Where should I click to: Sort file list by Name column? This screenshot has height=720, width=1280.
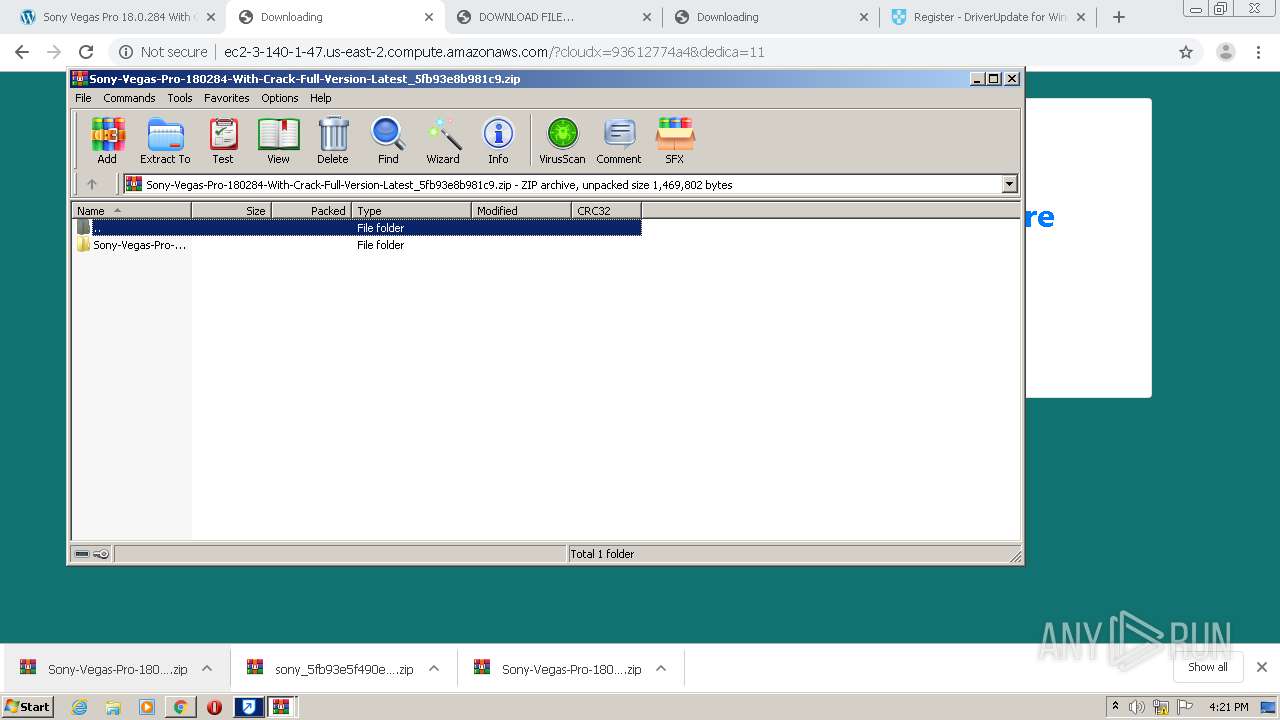pyautogui.click(x=131, y=210)
